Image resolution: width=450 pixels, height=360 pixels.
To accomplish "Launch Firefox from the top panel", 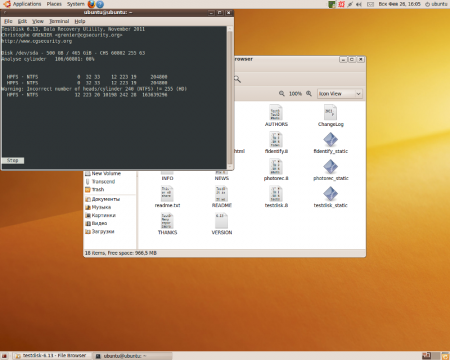I will [91, 4].
